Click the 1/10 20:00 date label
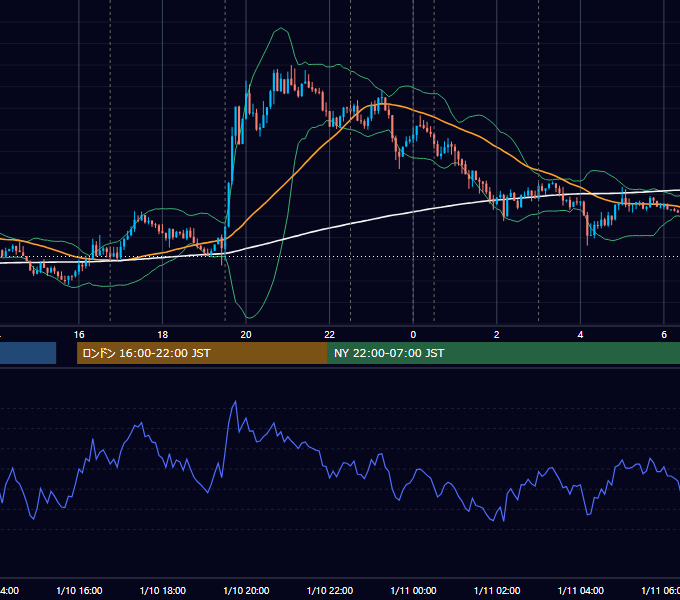 (x=246, y=590)
